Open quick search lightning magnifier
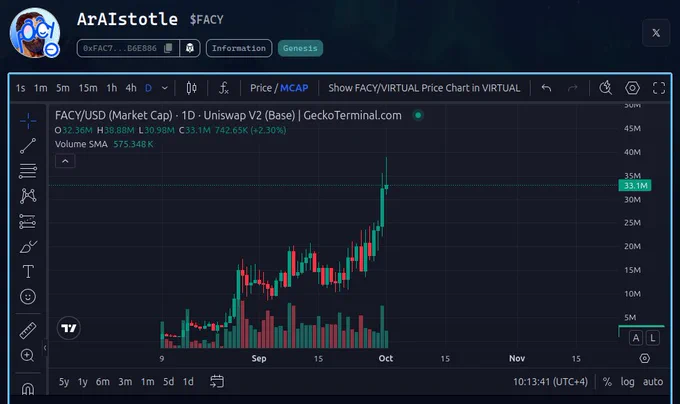 (x=605, y=88)
